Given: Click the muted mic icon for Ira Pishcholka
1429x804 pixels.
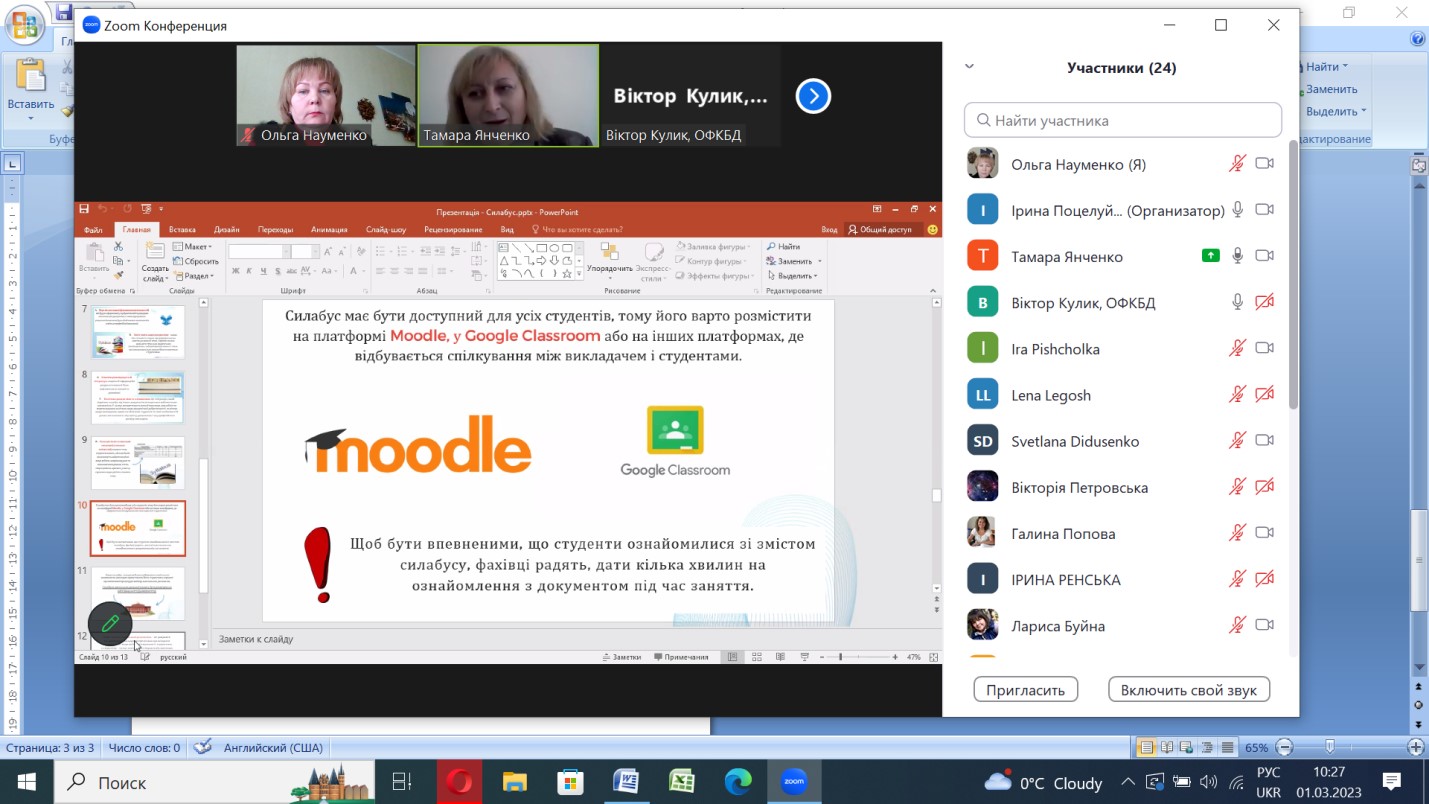Looking at the screenshot, I should tap(1238, 348).
